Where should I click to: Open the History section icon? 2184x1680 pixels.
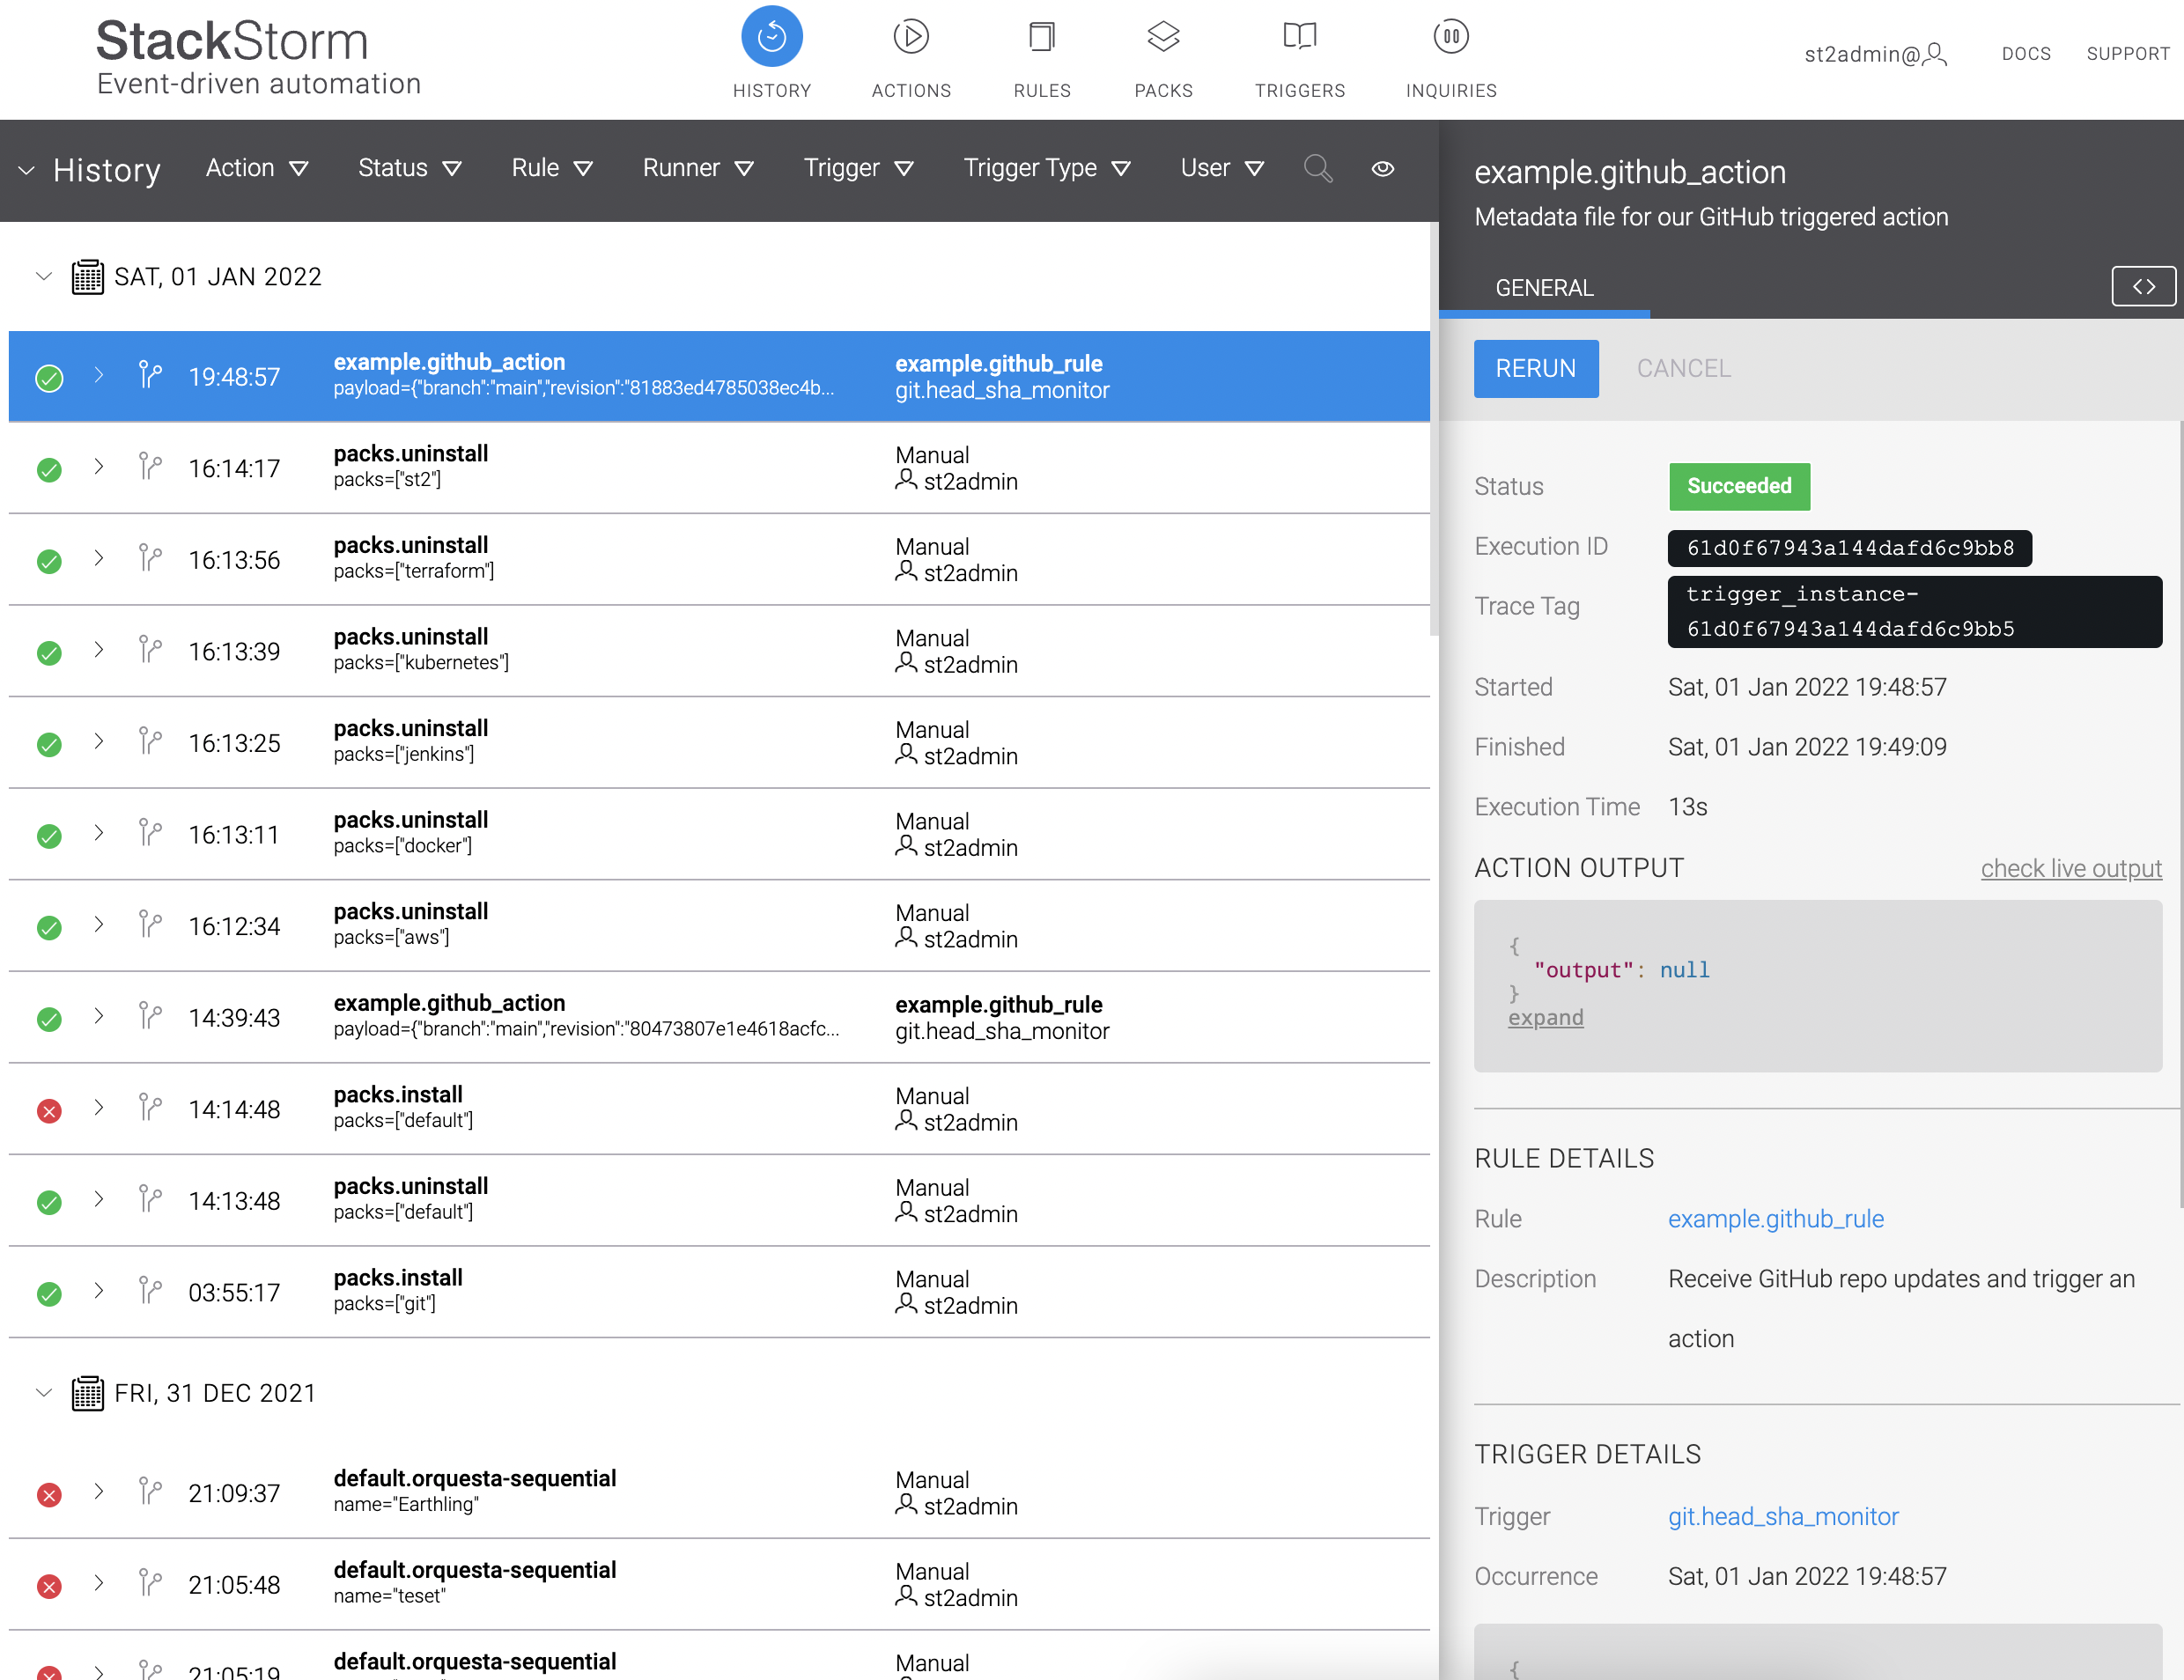771,37
